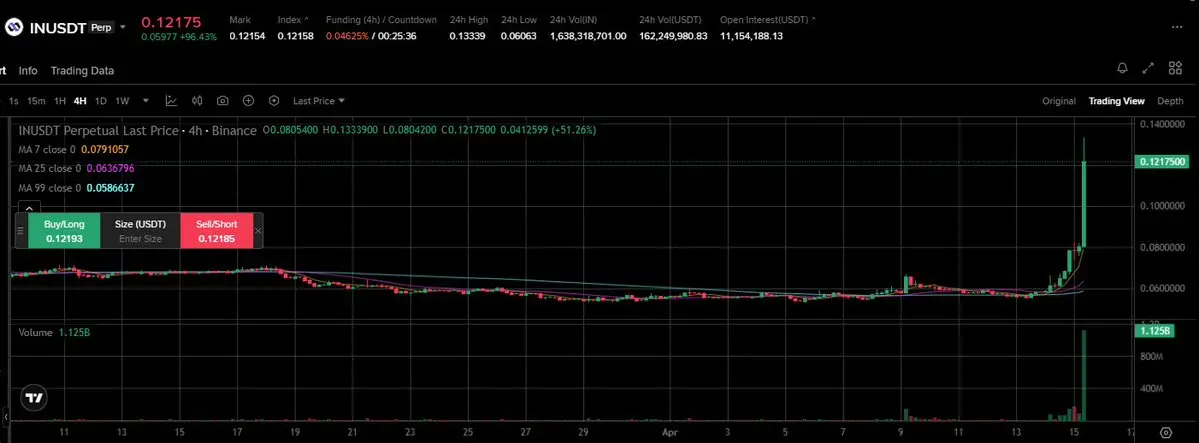
Task: Click the Buy/Long 0.12193 button
Action: pyautogui.click(x=64, y=230)
